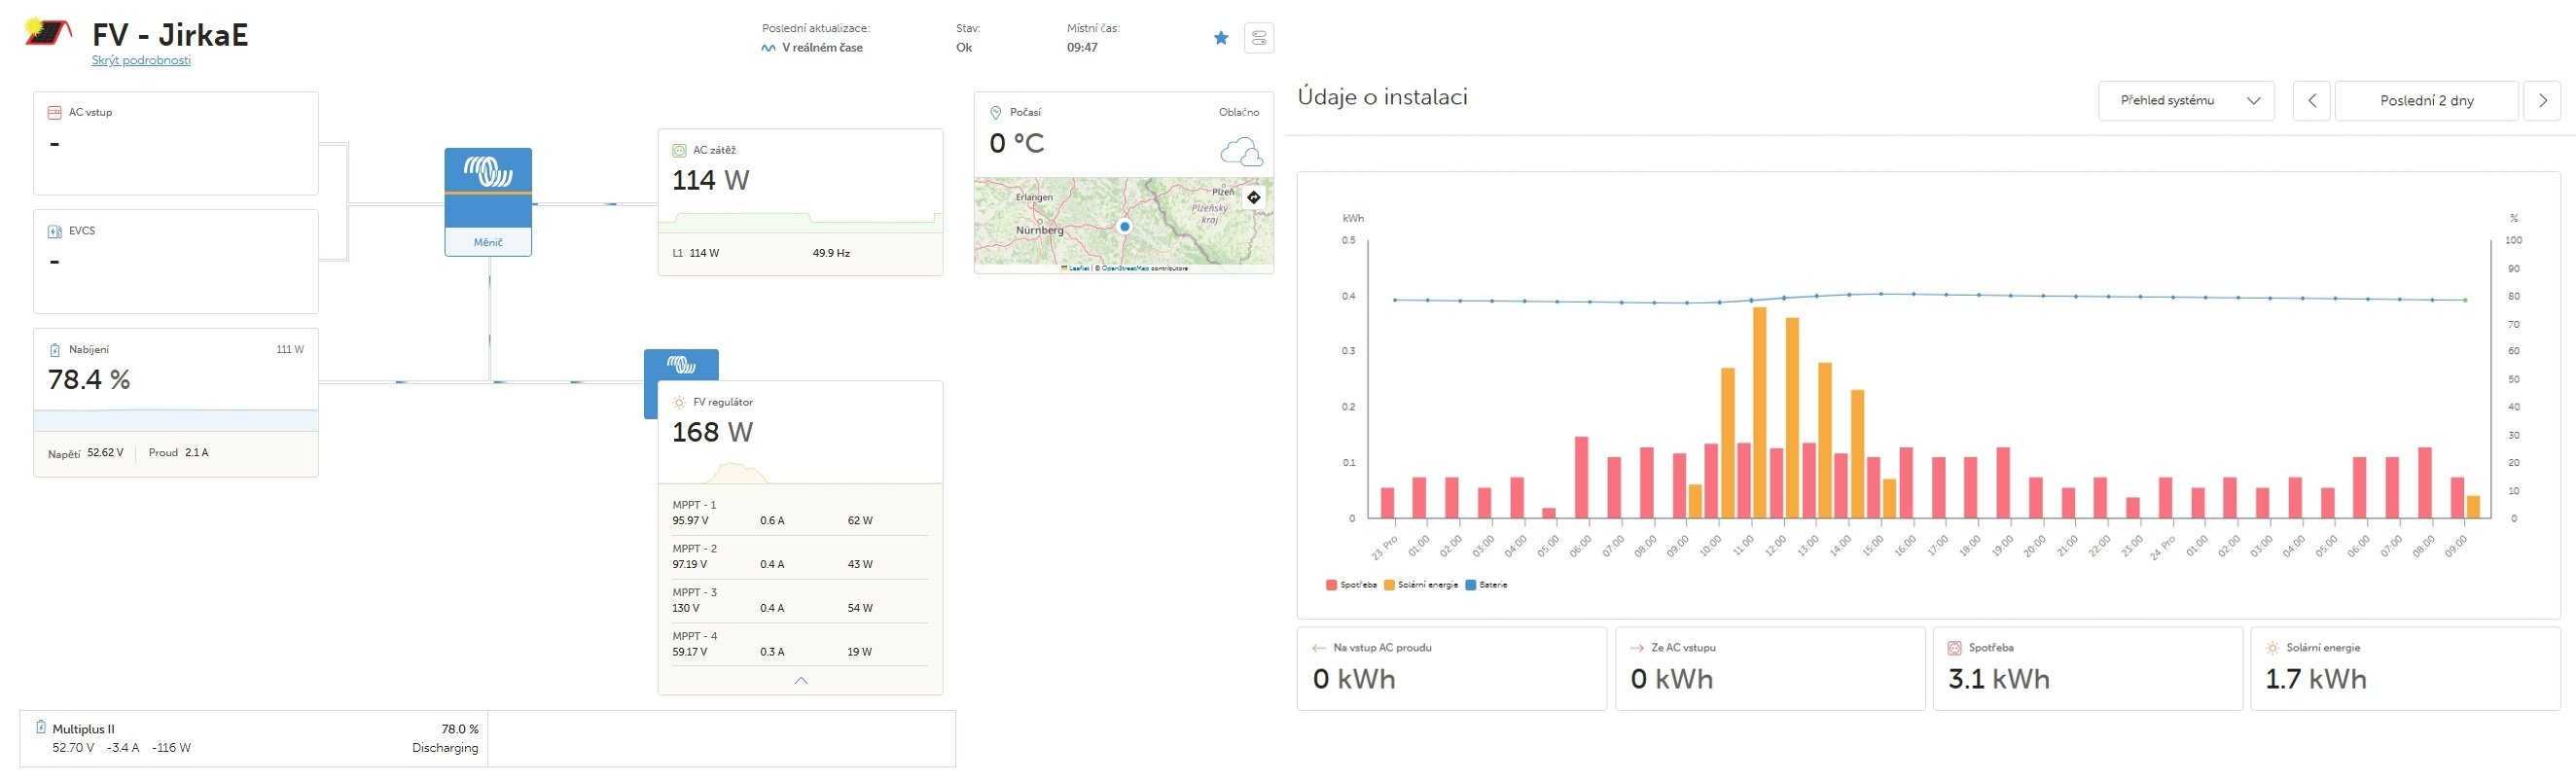Click the Počasí location pin icon
This screenshot has width=2576, height=782.
[x=995, y=113]
